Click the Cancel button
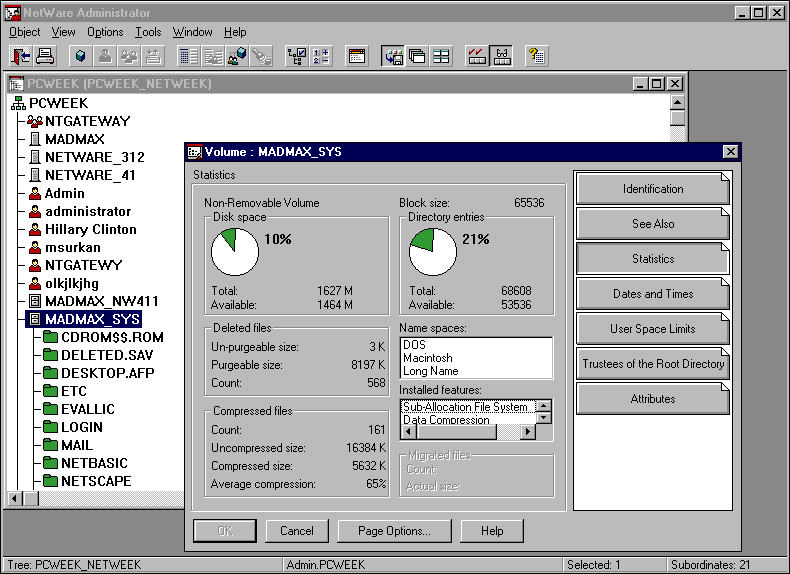790x574 pixels. pyautogui.click(x=297, y=531)
